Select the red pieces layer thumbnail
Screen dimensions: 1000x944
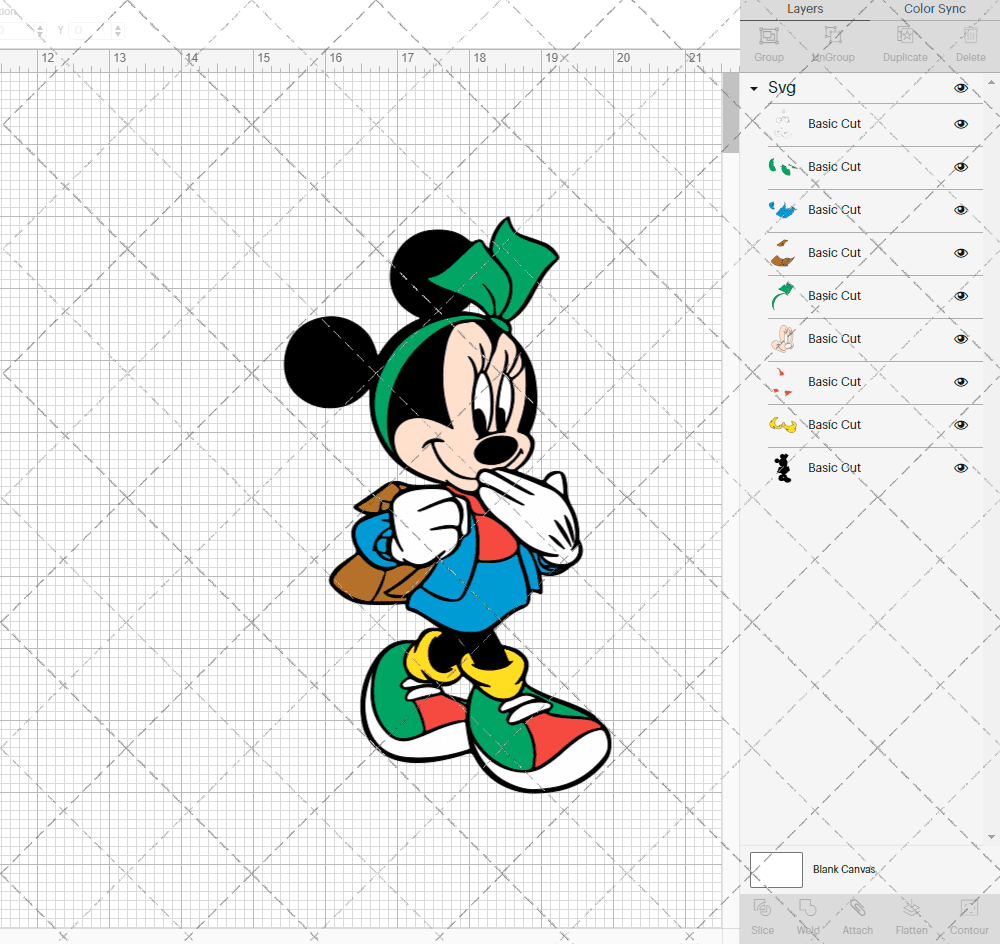(x=783, y=382)
